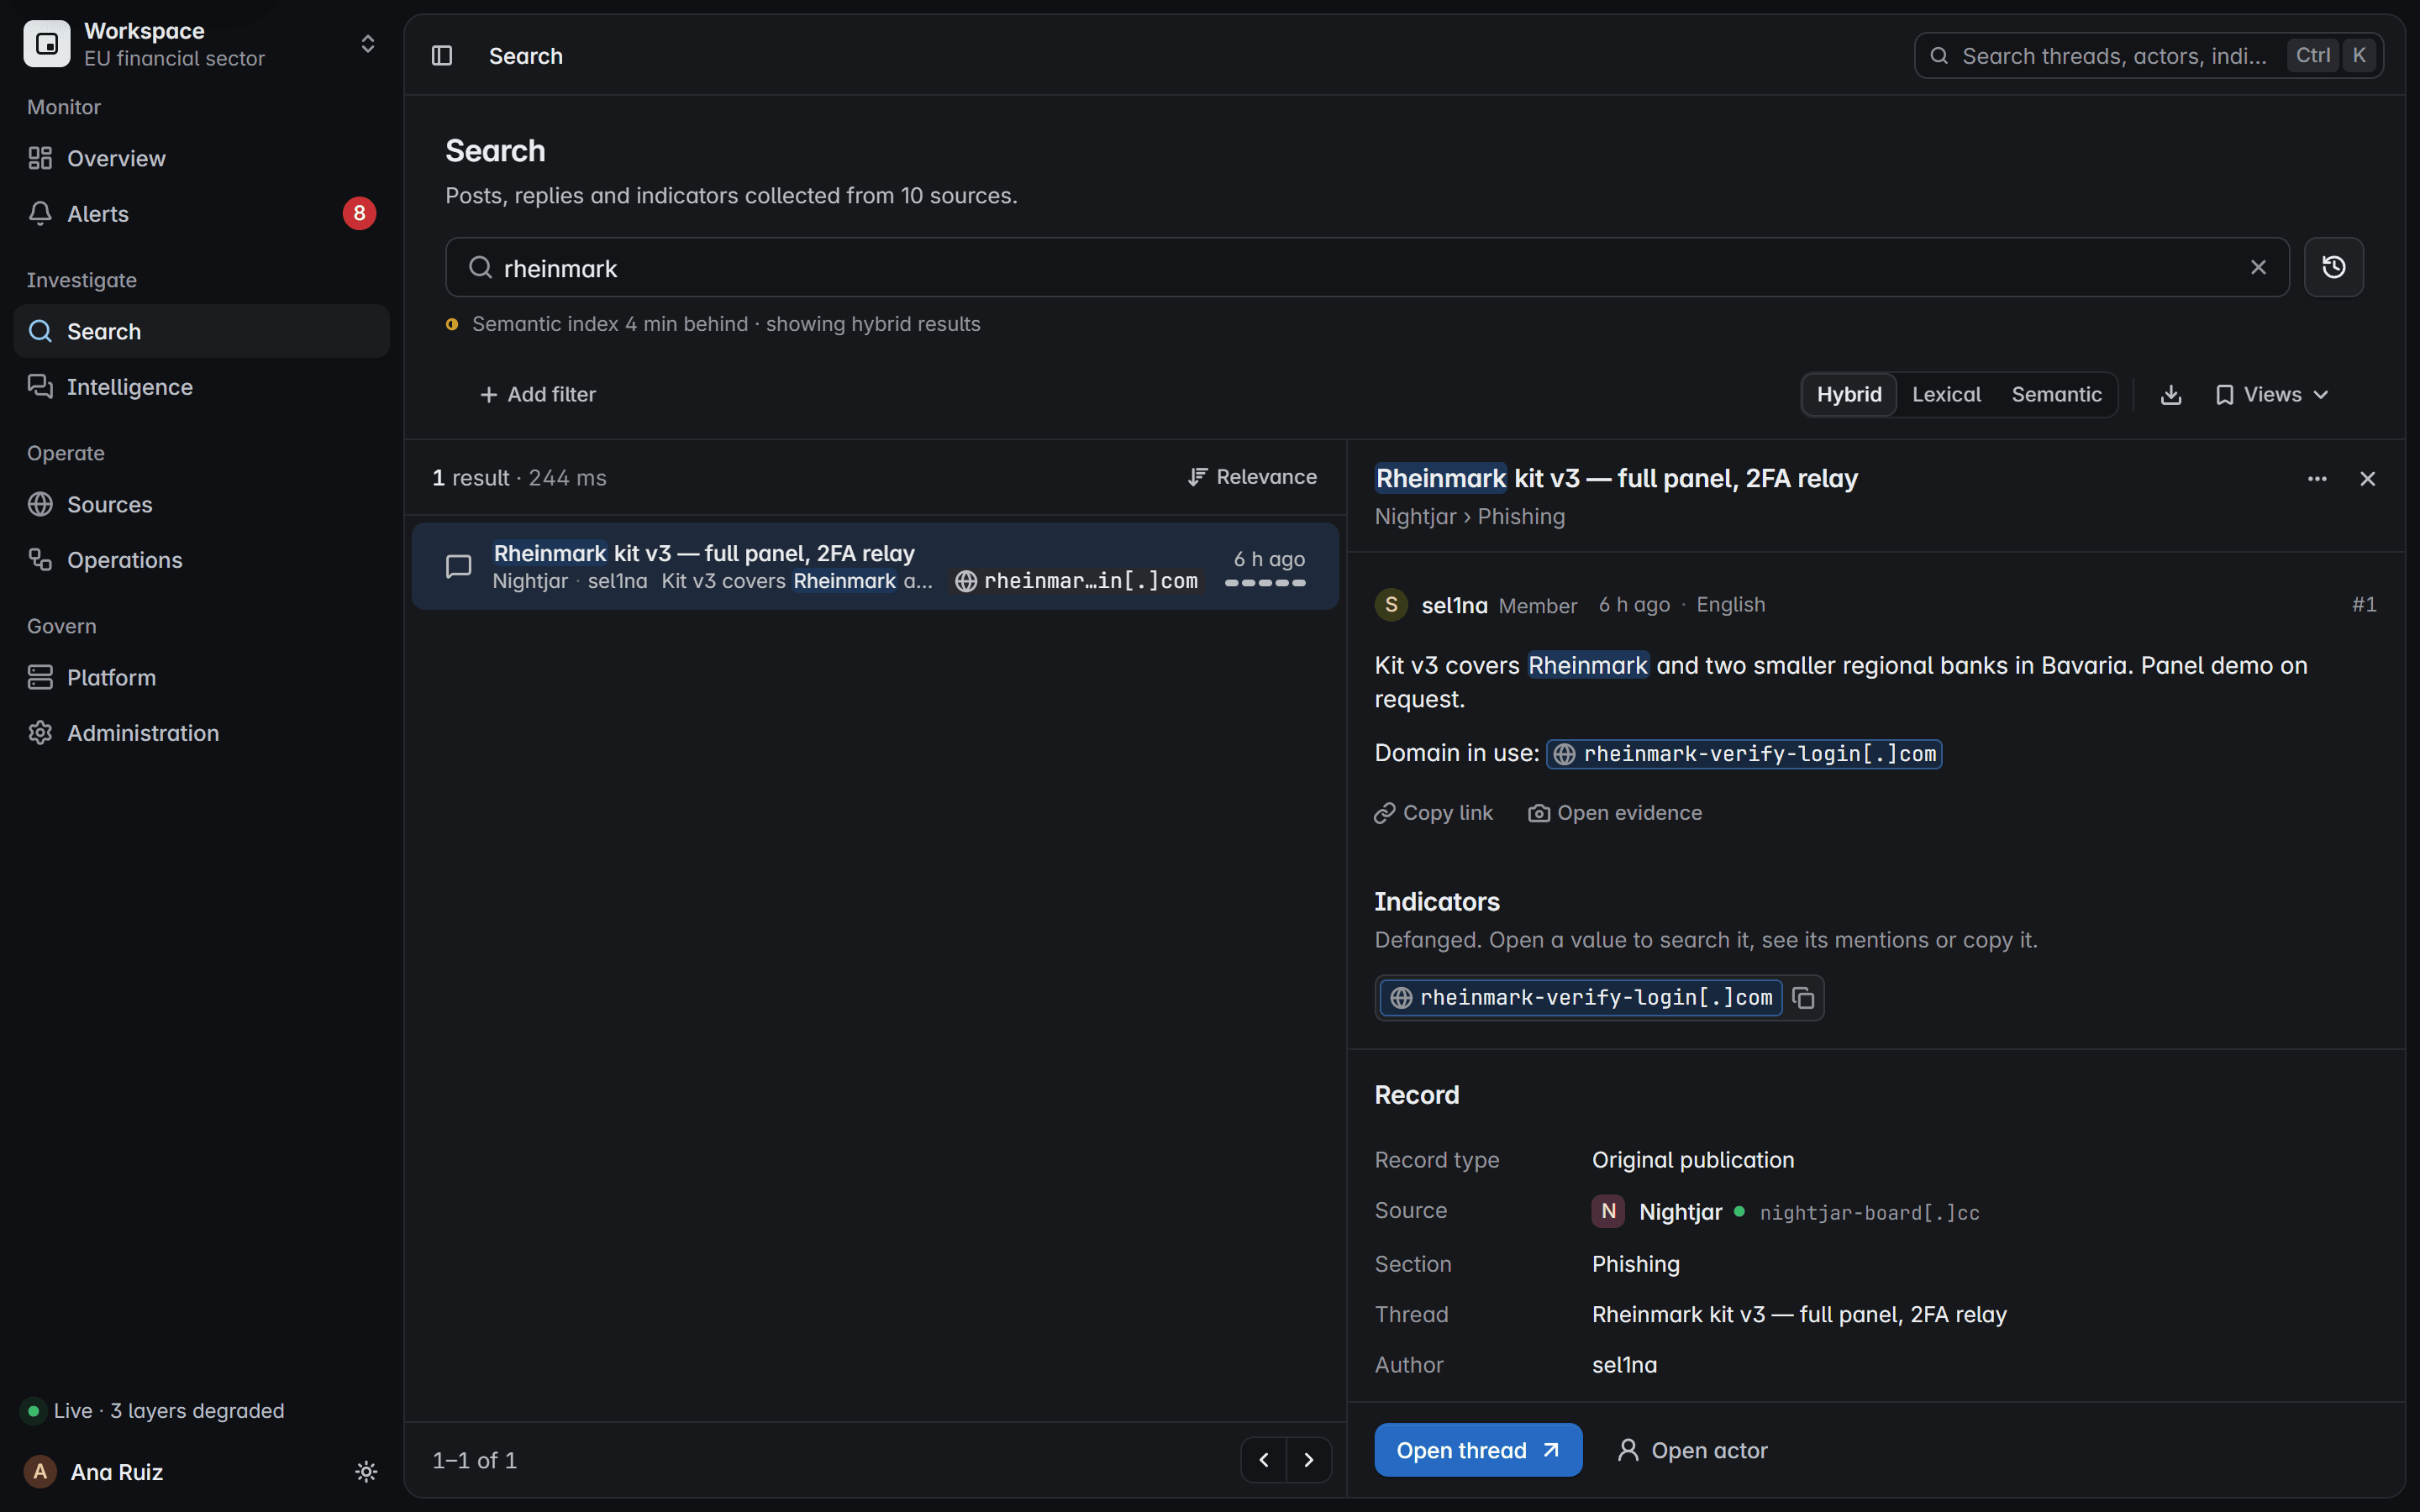Switch to Lexical search mode
Image resolution: width=2420 pixels, height=1512 pixels.
pyautogui.click(x=1946, y=395)
